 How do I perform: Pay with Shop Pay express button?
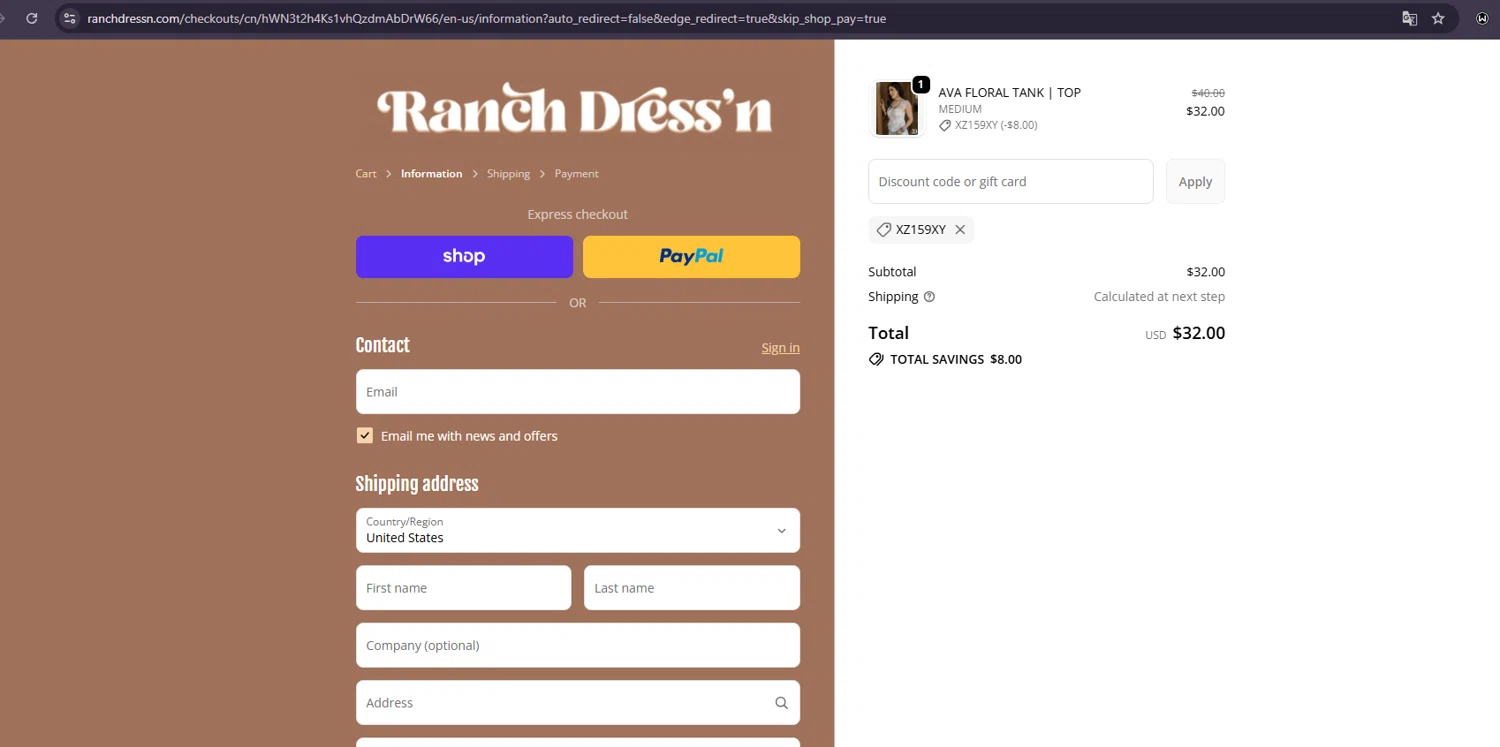pyautogui.click(x=464, y=257)
